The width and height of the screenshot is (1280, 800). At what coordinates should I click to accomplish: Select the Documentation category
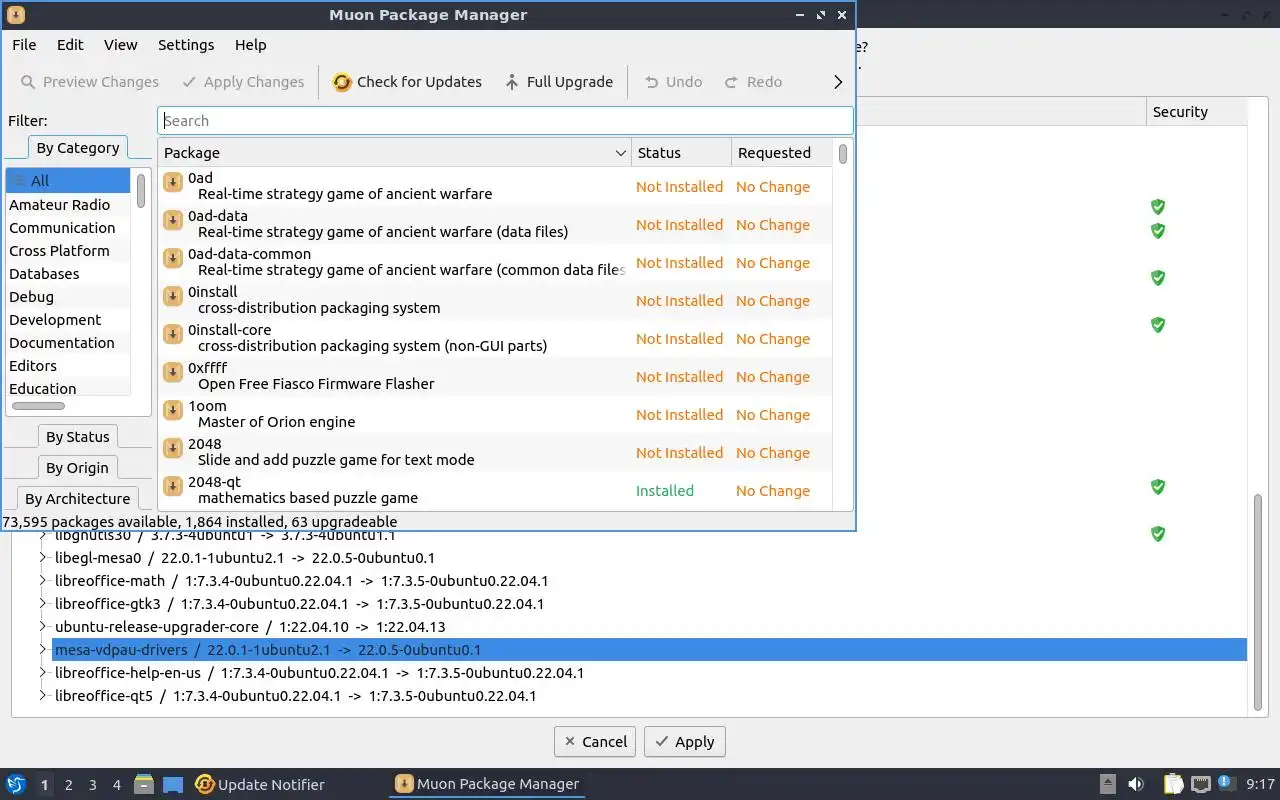click(x=68, y=343)
